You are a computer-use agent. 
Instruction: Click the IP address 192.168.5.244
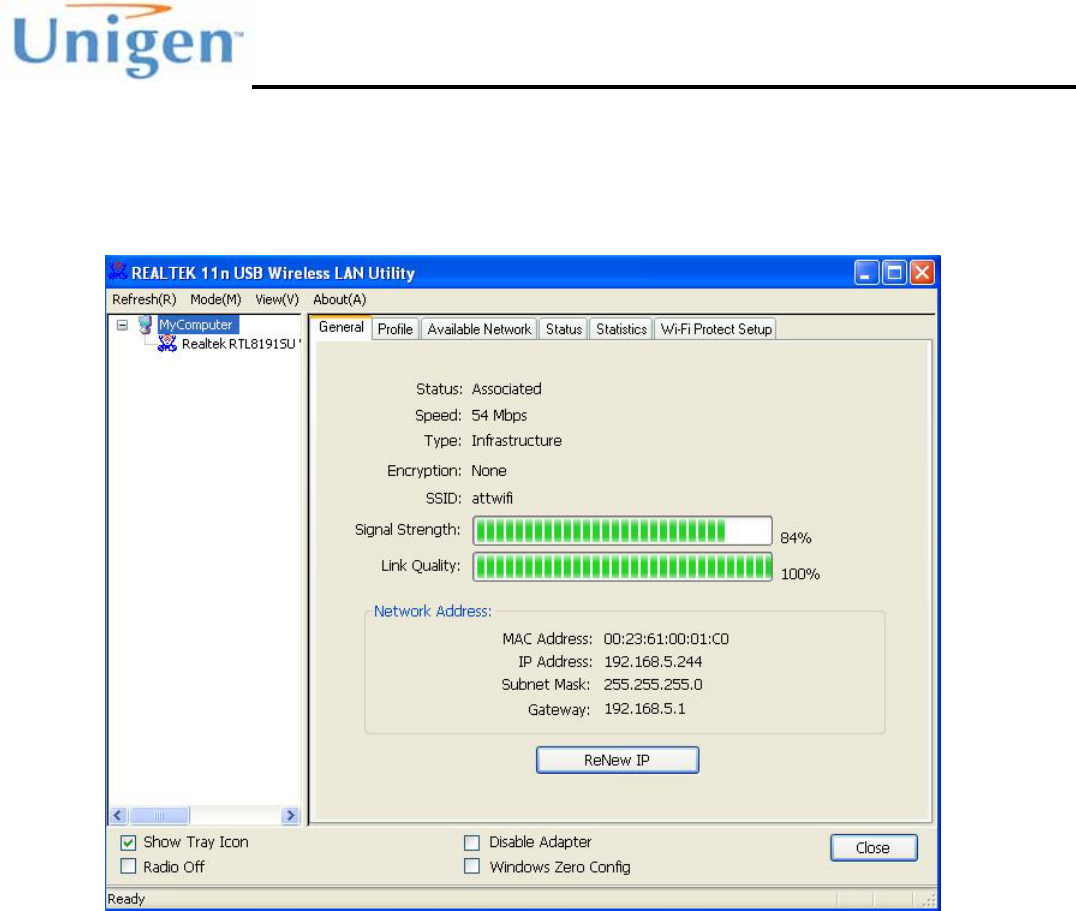point(653,661)
